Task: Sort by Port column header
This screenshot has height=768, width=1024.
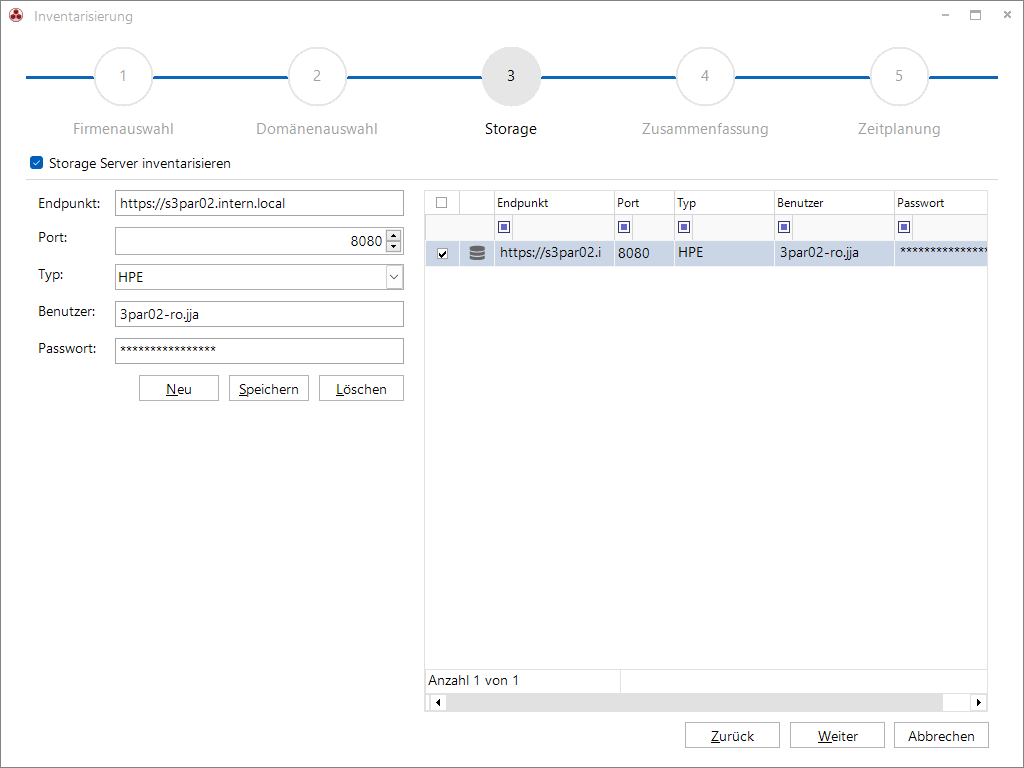Action: (644, 202)
